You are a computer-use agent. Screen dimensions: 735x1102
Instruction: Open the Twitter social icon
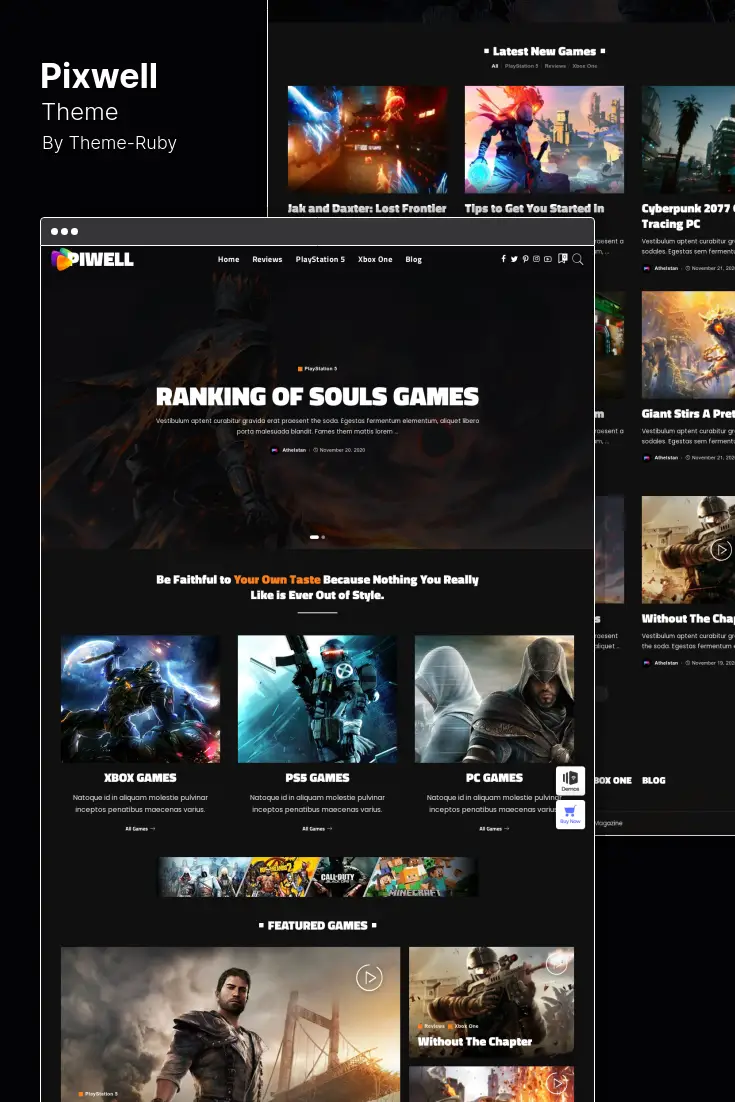[x=514, y=259]
